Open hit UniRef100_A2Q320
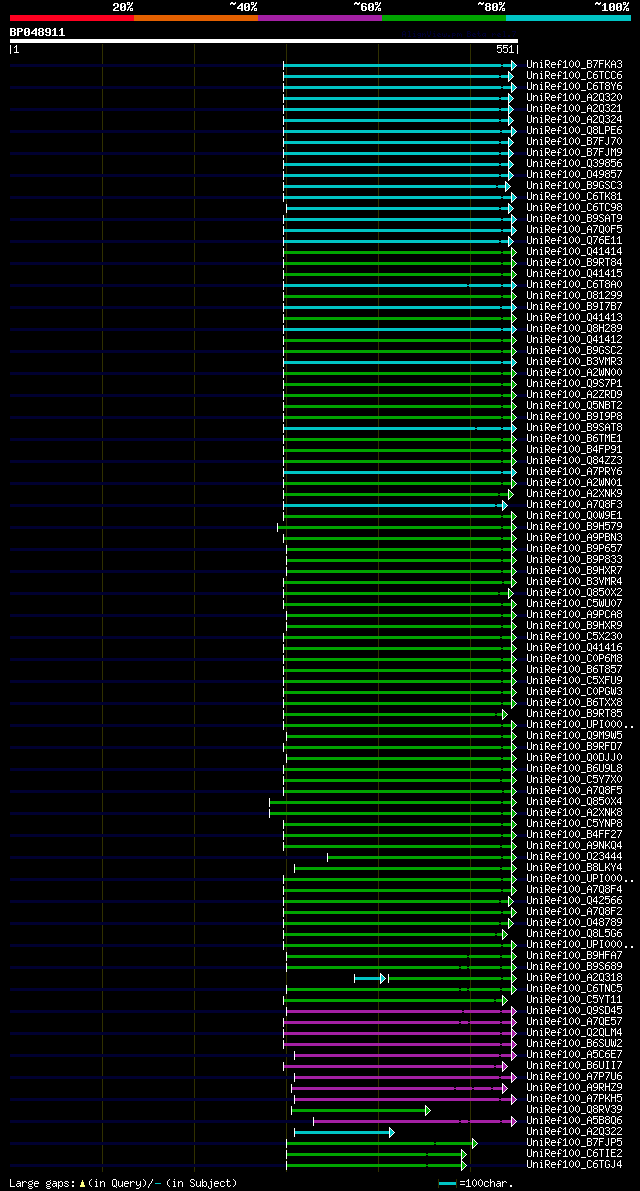Image resolution: width=640 pixels, height=1191 pixels. pyautogui.click(x=574, y=98)
